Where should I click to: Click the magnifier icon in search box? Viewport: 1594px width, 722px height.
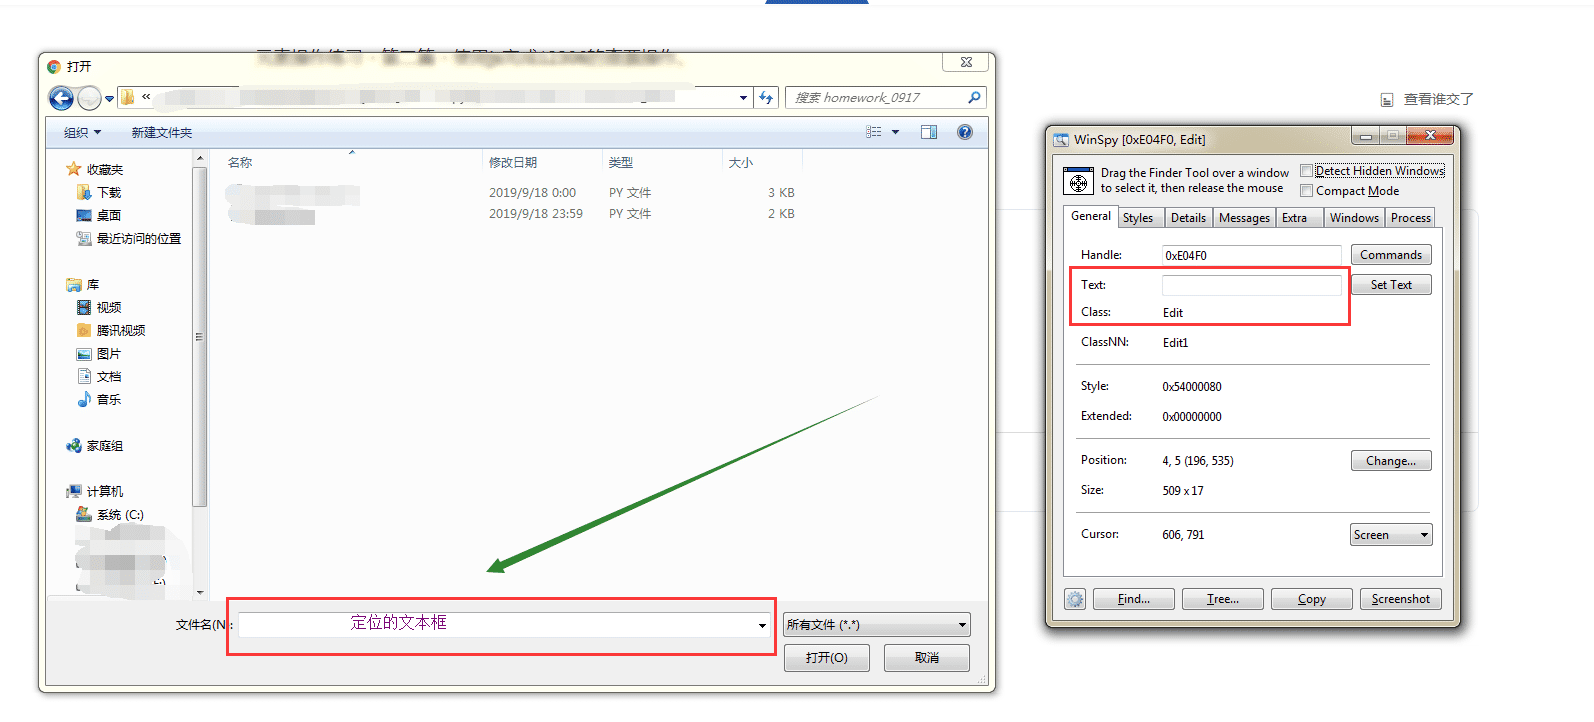974,97
